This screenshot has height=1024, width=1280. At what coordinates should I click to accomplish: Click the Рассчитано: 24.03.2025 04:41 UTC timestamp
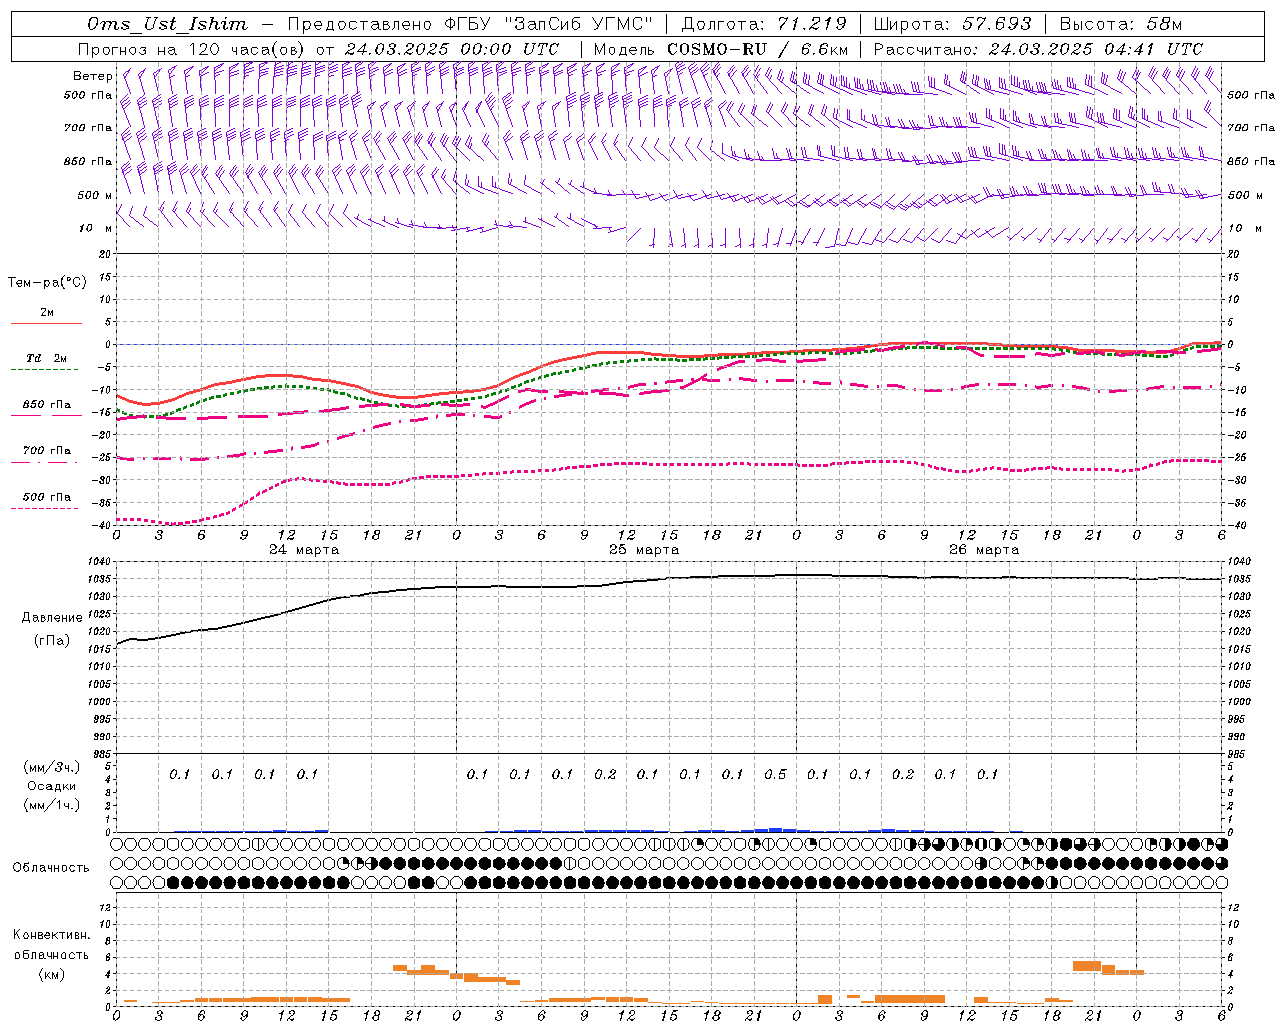coord(1038,48)
